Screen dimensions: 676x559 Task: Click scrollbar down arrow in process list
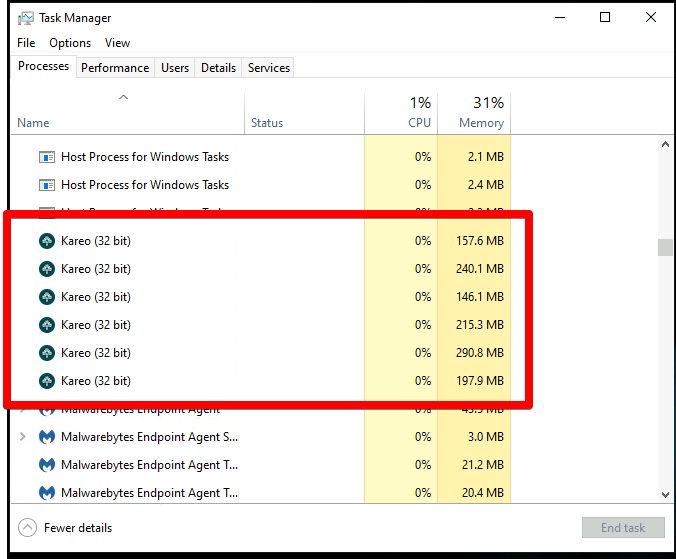coord(665,494)
